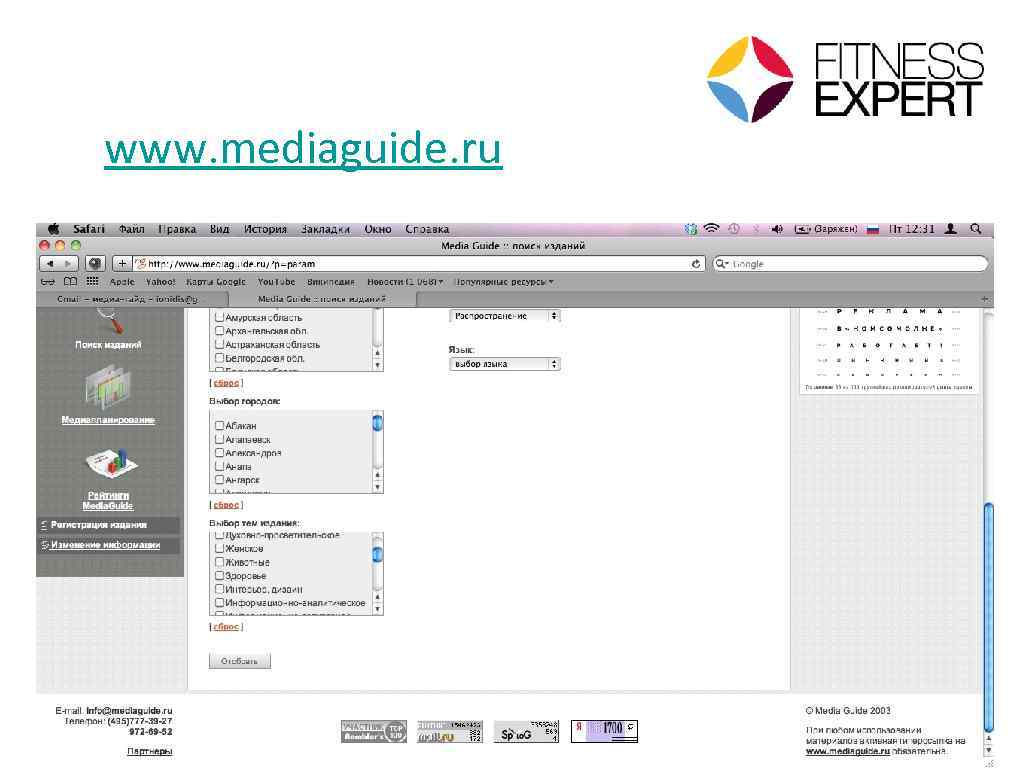Check the Астраханская область checkbox

[219, 344]
